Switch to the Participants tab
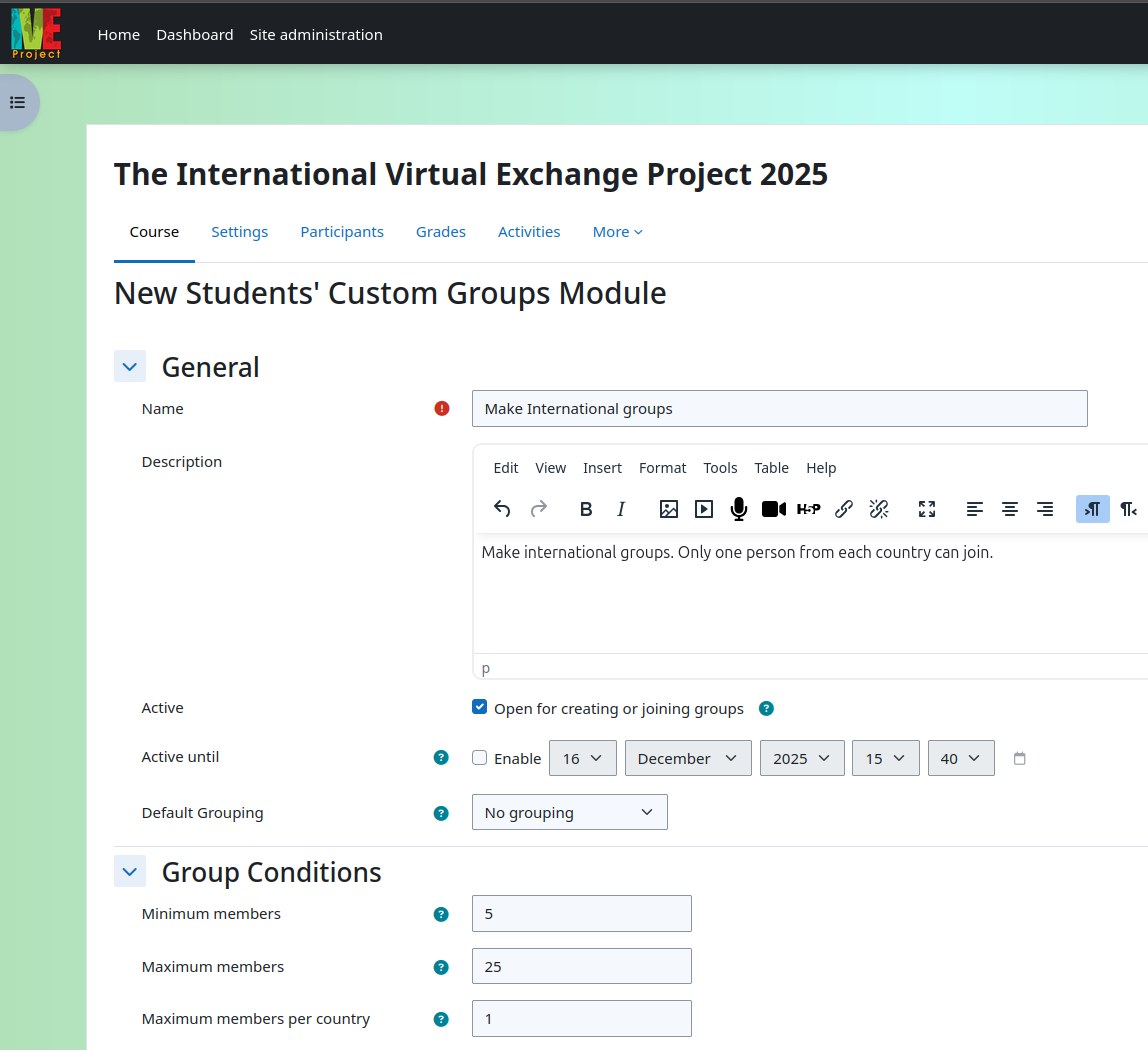This screenshot has width=1148, height=1050. tap(342, 232)
